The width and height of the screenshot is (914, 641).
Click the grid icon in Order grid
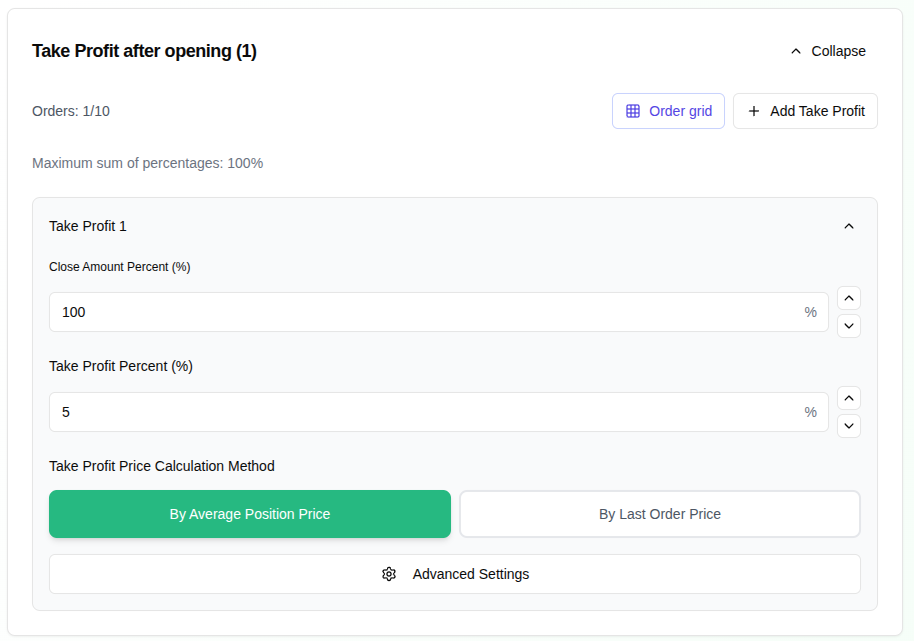click(633, 111)
